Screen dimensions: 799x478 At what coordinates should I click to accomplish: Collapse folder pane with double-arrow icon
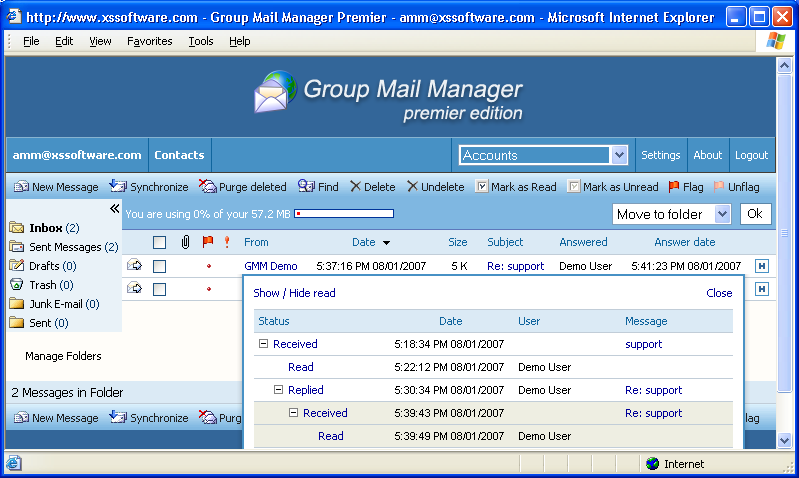(x=114, y=209)
